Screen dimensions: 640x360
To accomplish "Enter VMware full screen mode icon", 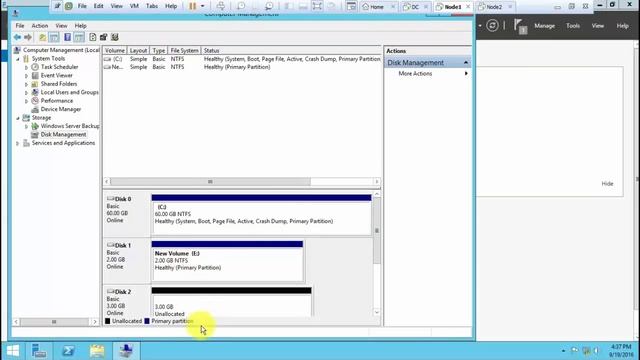I will 317,6.
